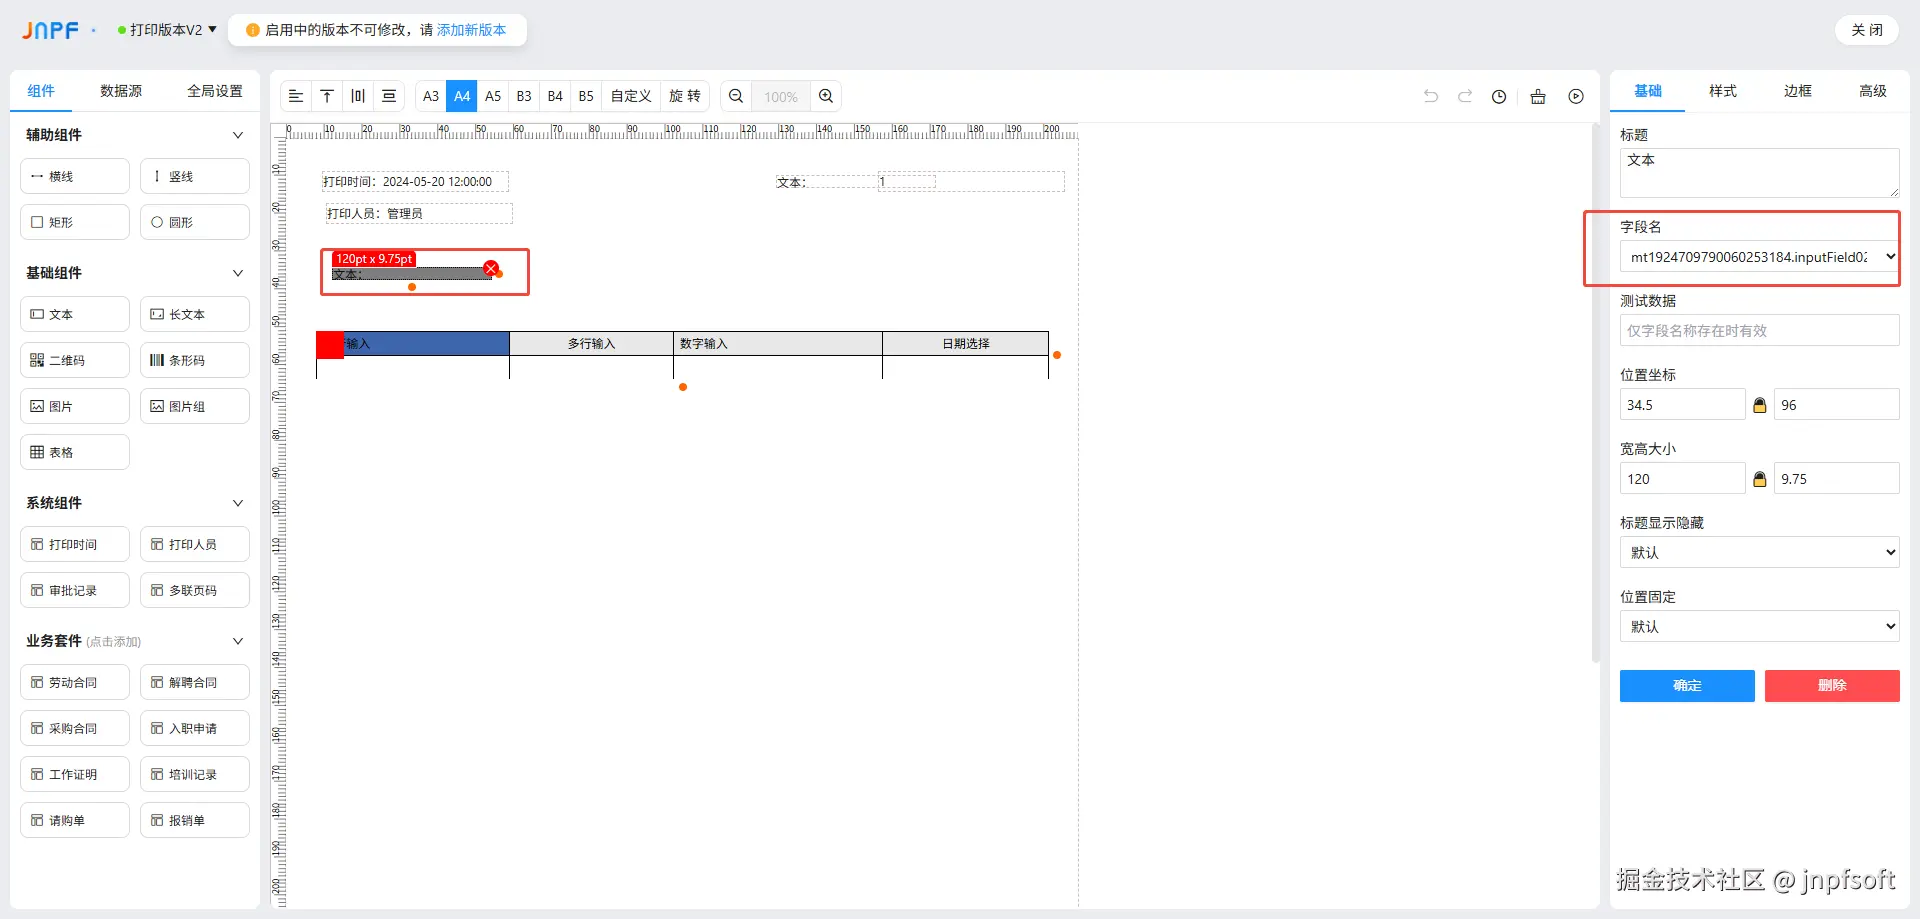Collapse the 业务套件 section
1920x919 pixels.
[238, 641]
